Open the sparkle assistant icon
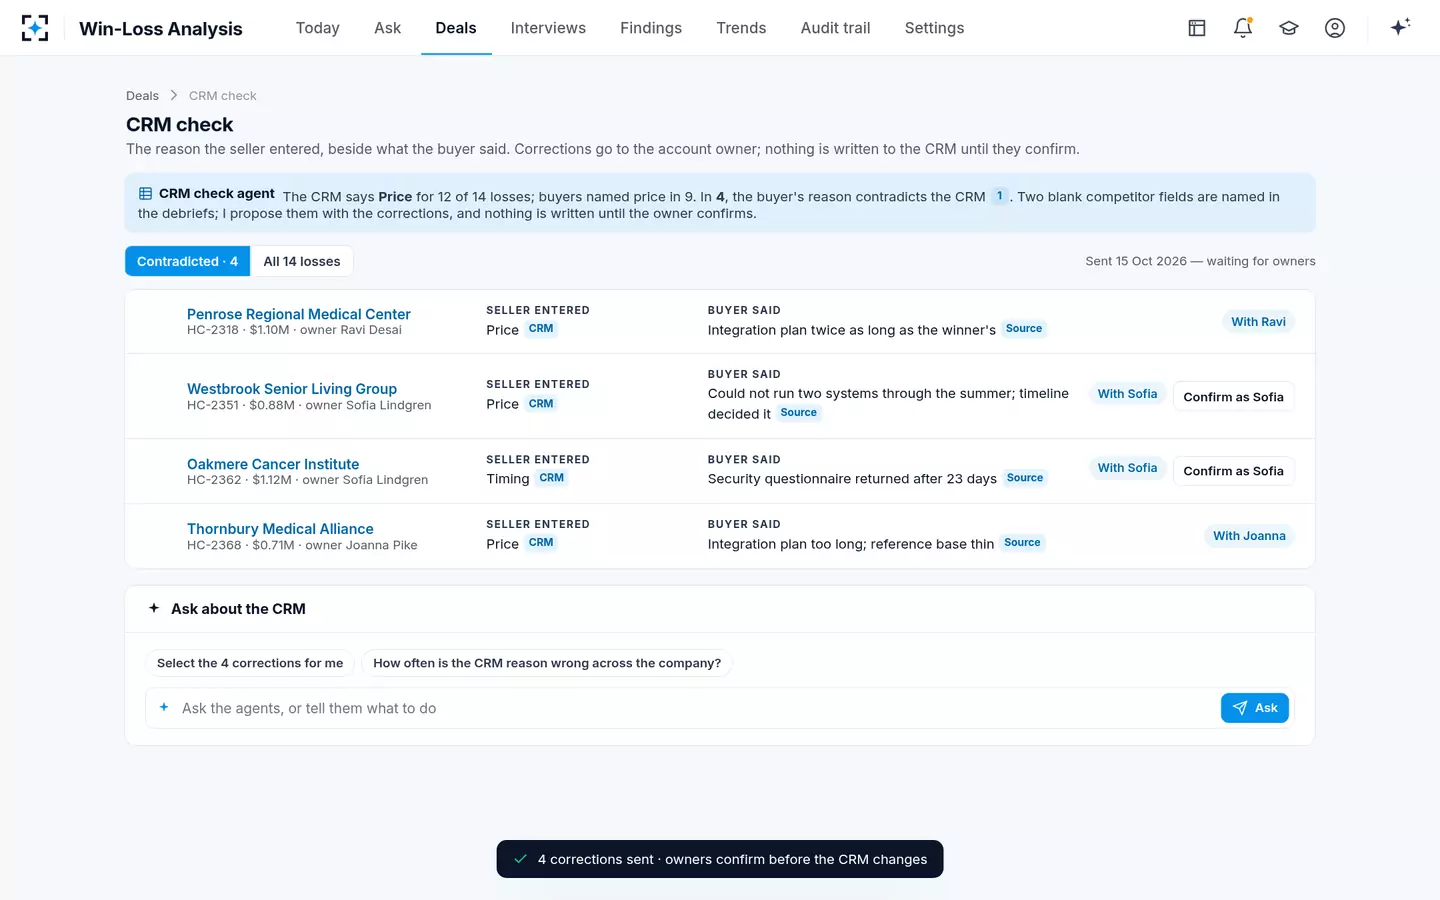This screenshot has height=900, width=1440. (1400, 28)
